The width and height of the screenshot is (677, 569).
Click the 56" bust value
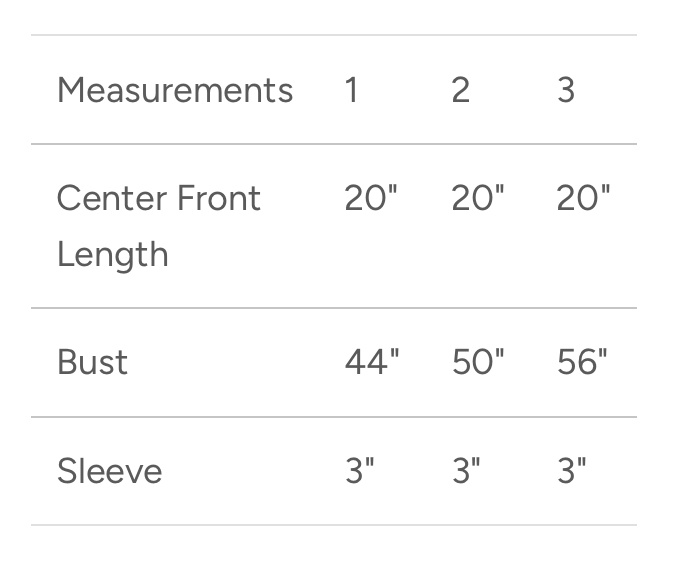click(583, 362)
